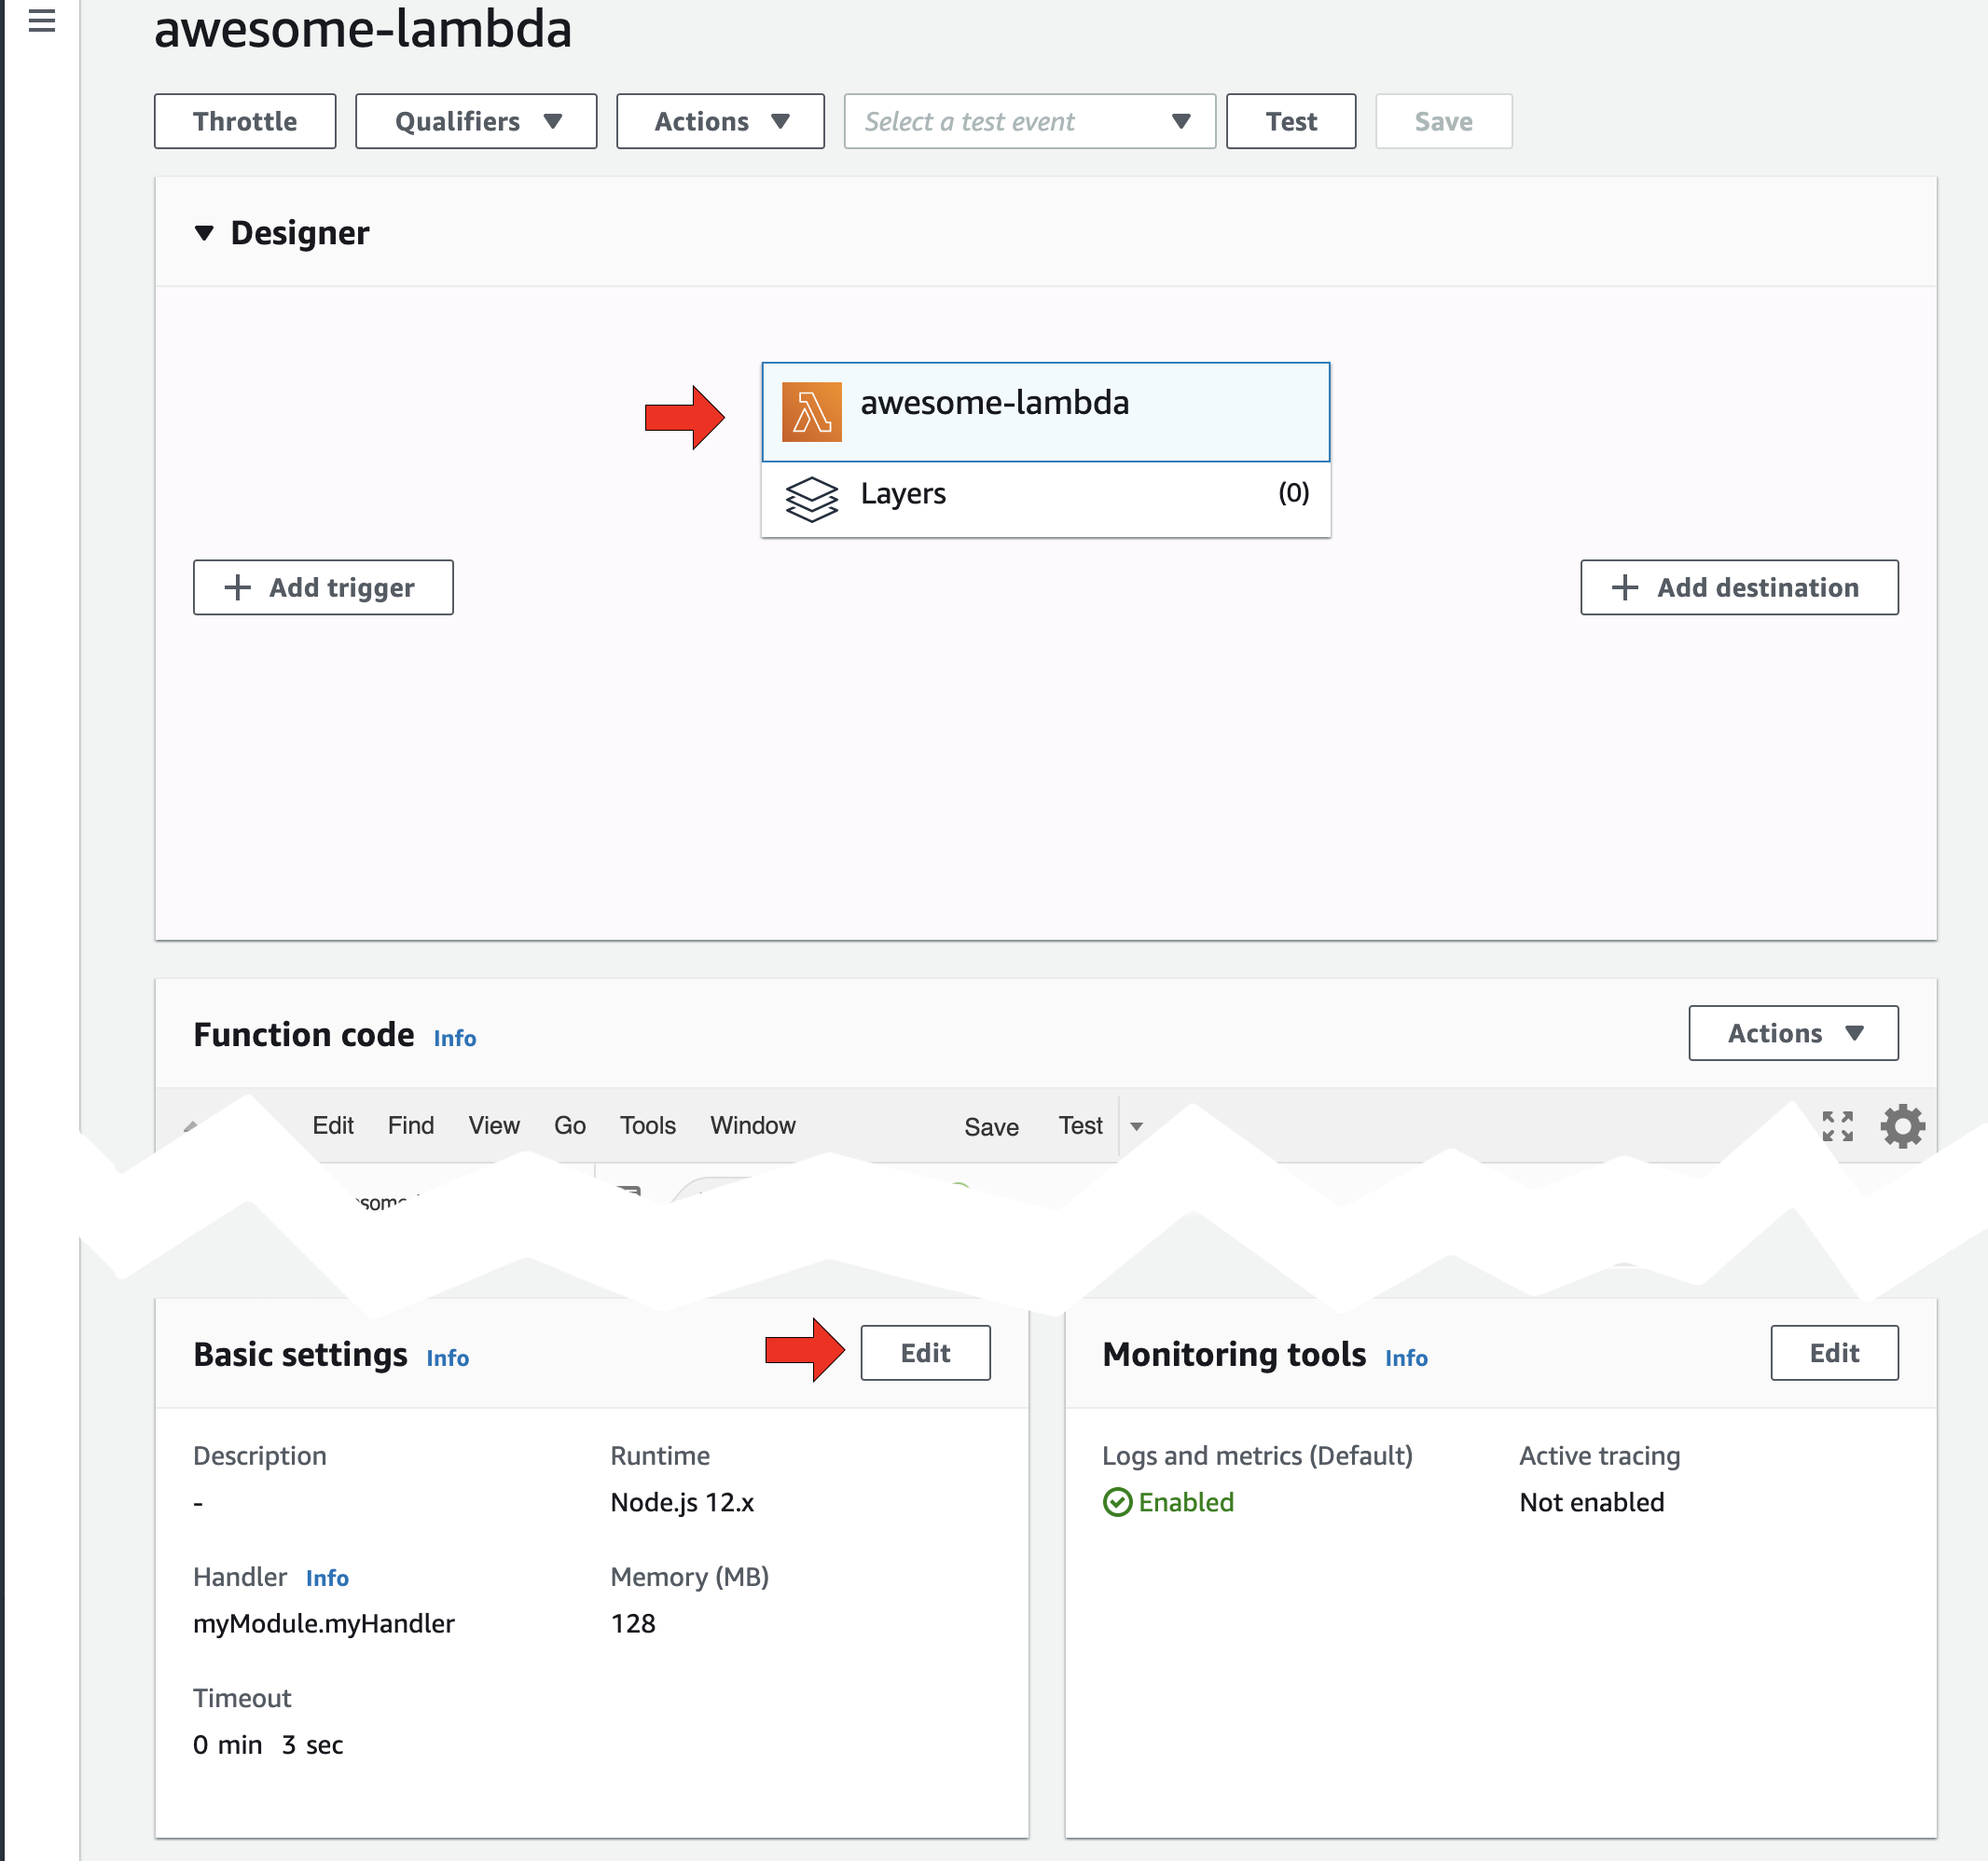Click the Throttle button
Image resolution: width=1988 pixels, height=1861 pixels.
pyautogui.click(x=245, y=121)
